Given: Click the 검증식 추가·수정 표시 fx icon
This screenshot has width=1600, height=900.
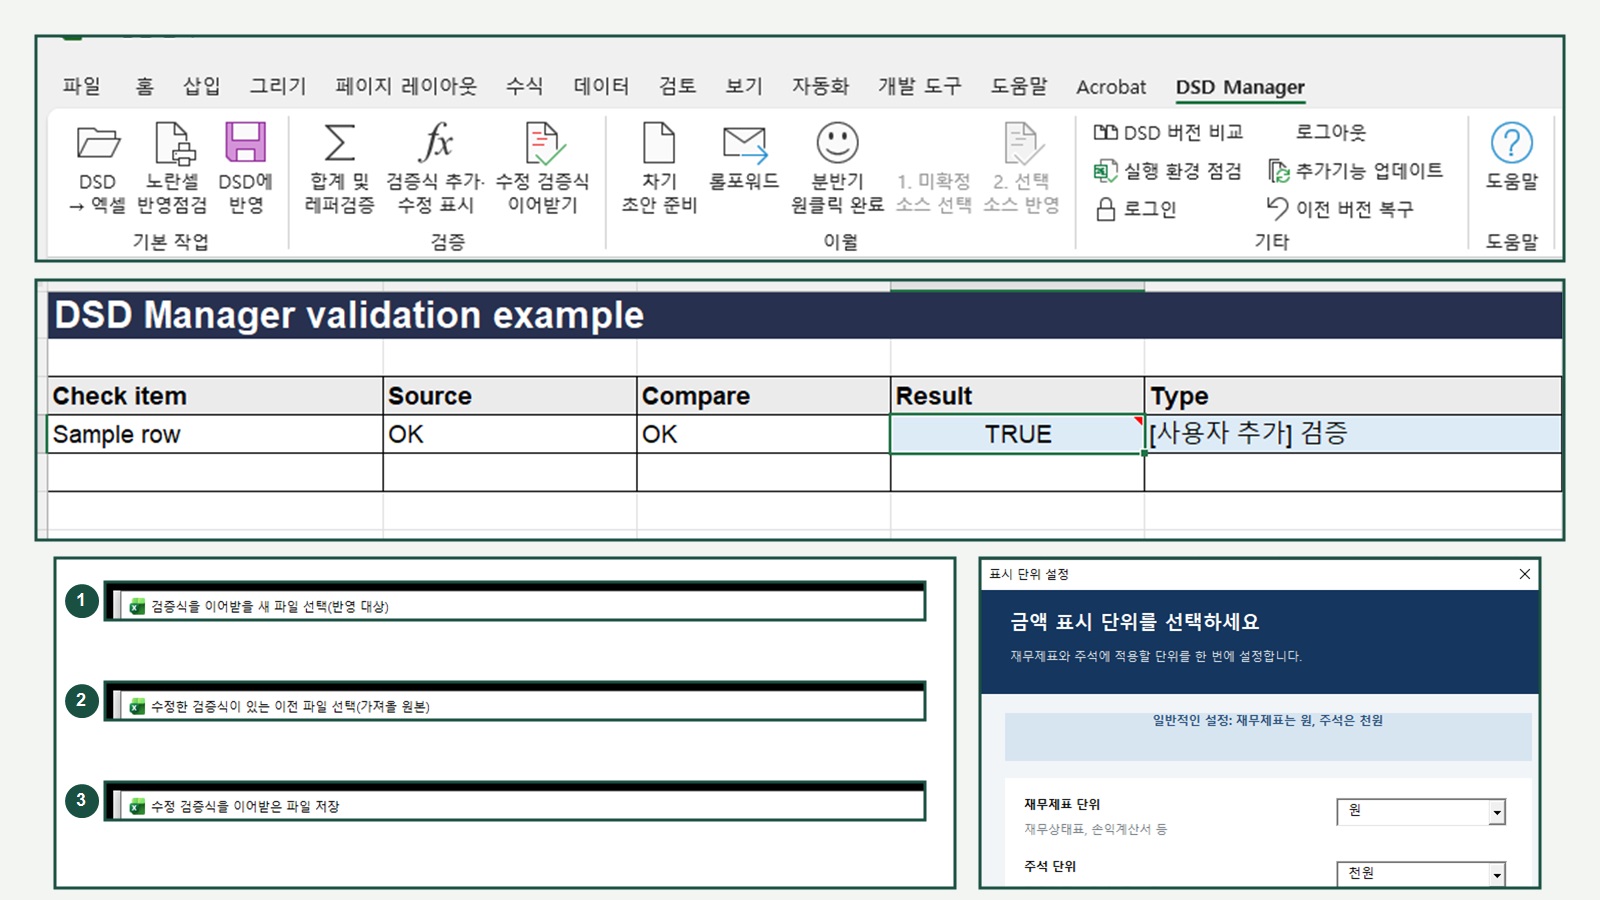Looking at the screenshot, I should tap(435, 142).
